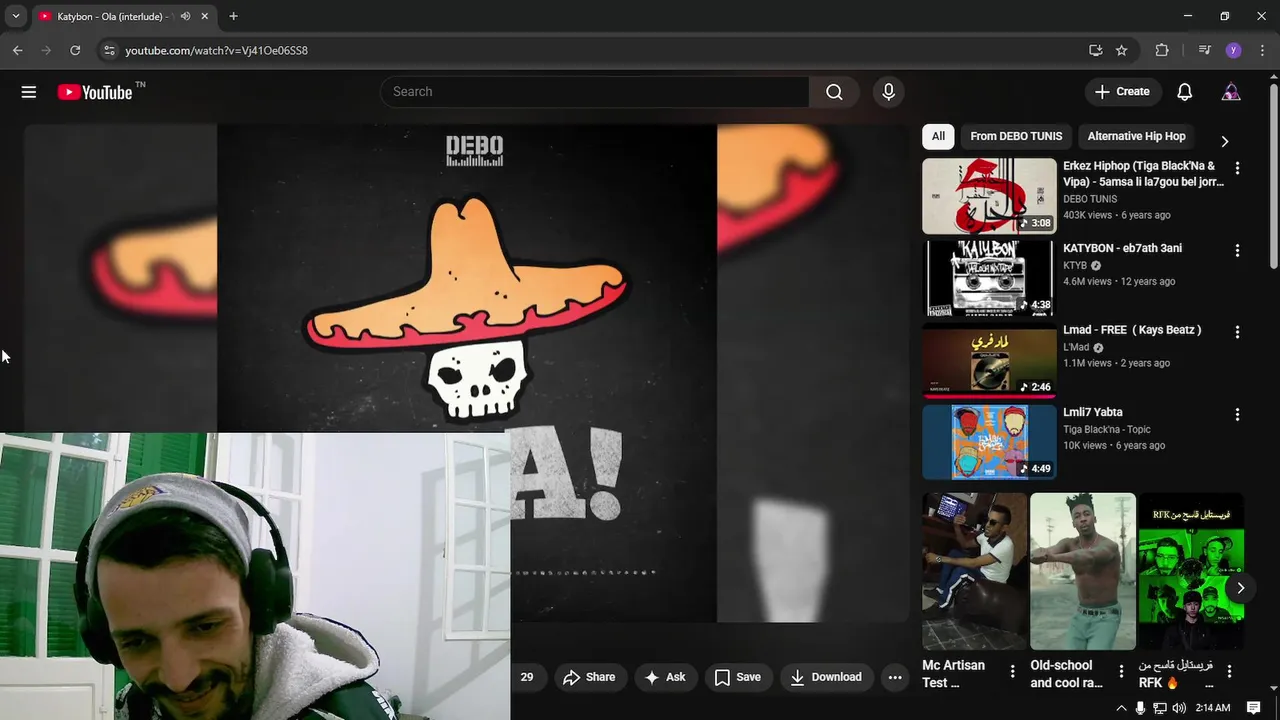Mute tab via speaker icon on tab
Image resolution: width=1280 pixels, height=720 pixels.
(186, 16)
